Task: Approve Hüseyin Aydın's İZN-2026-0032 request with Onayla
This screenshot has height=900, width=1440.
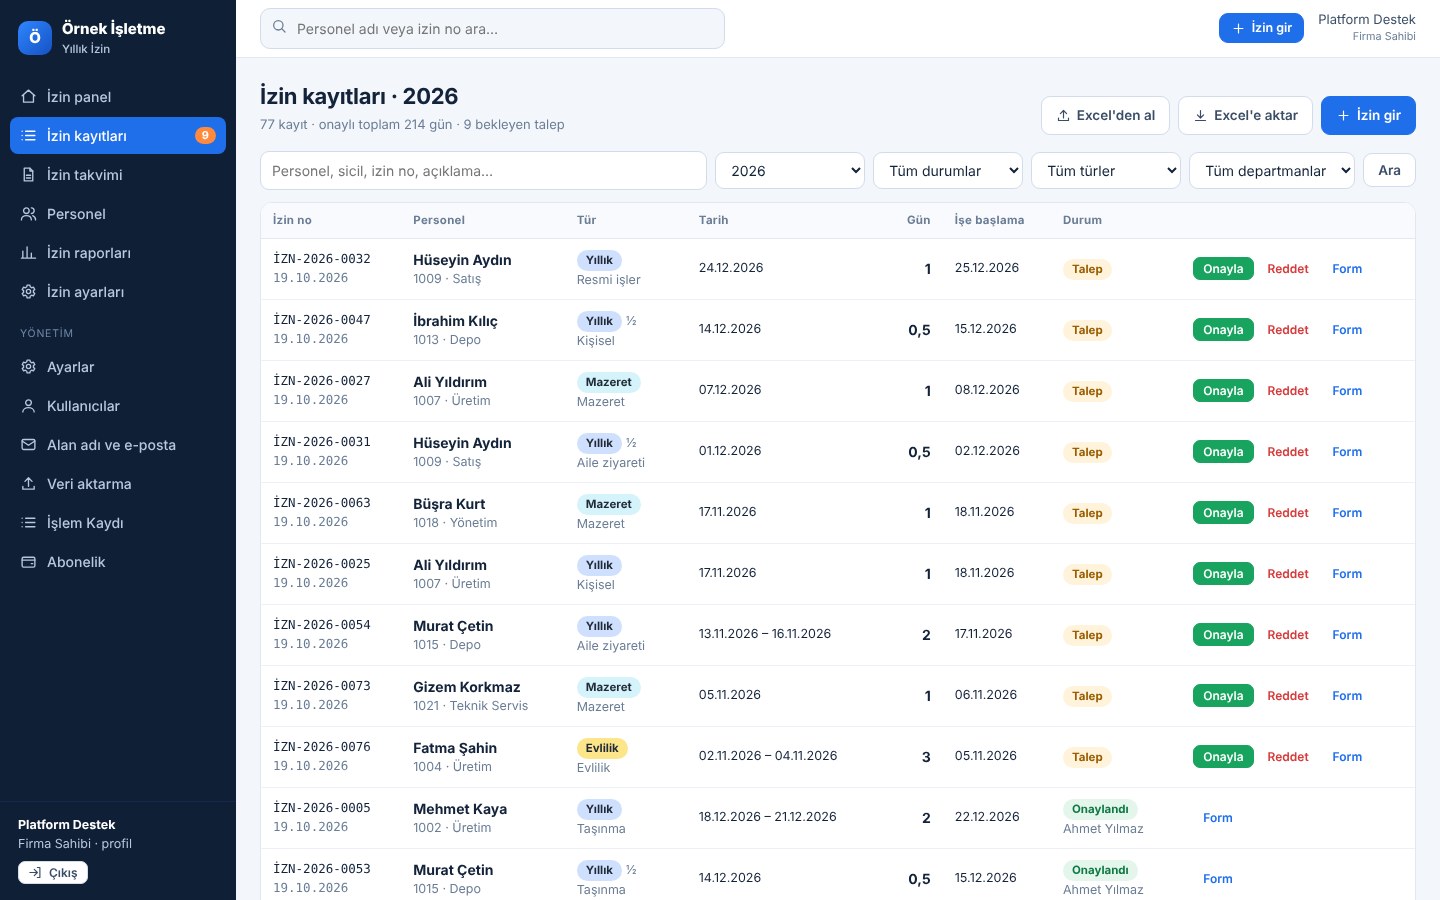Action: (x=1223, y=269)
